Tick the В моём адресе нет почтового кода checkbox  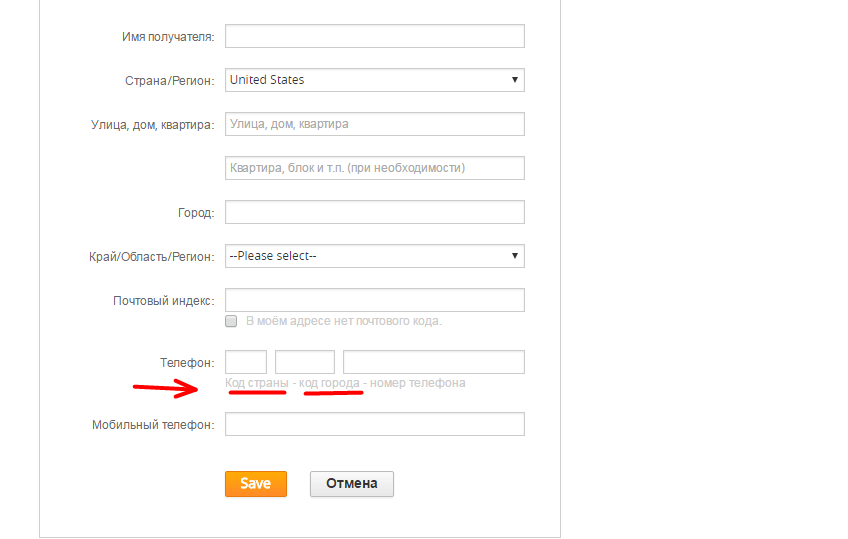(x=231, y=321)
